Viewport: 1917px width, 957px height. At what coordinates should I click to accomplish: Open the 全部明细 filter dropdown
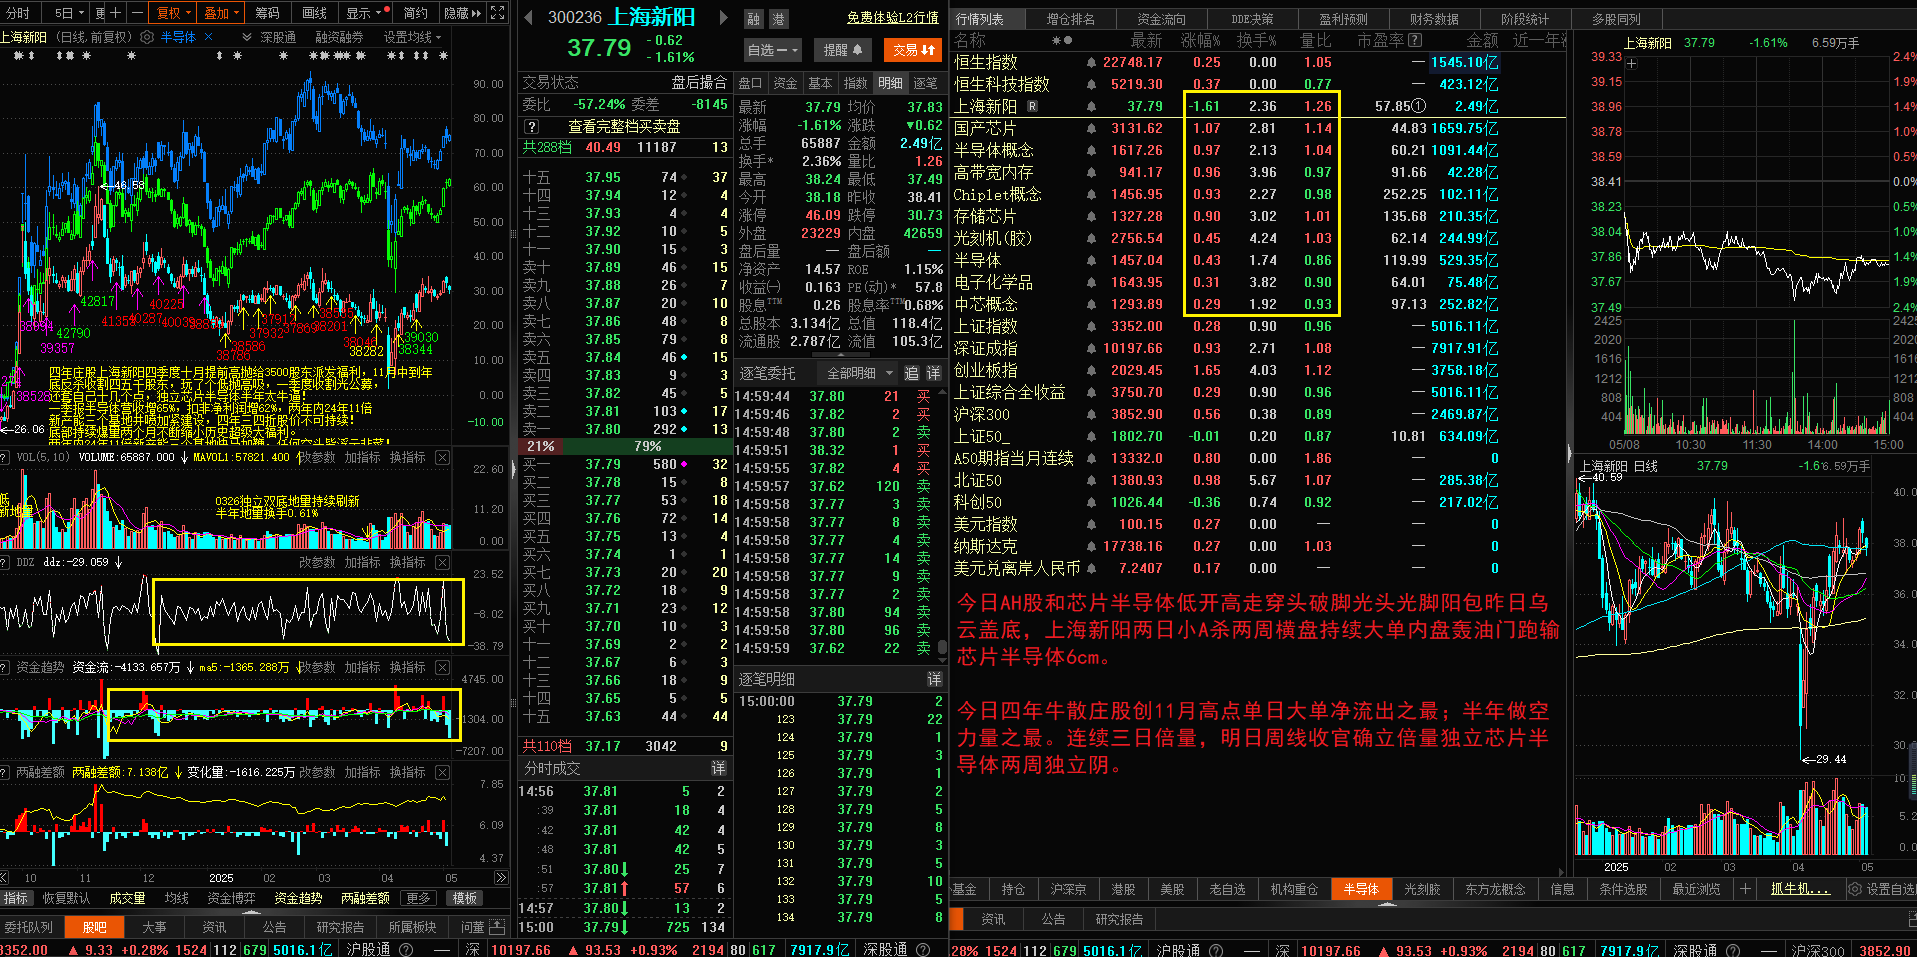[859, 373]
